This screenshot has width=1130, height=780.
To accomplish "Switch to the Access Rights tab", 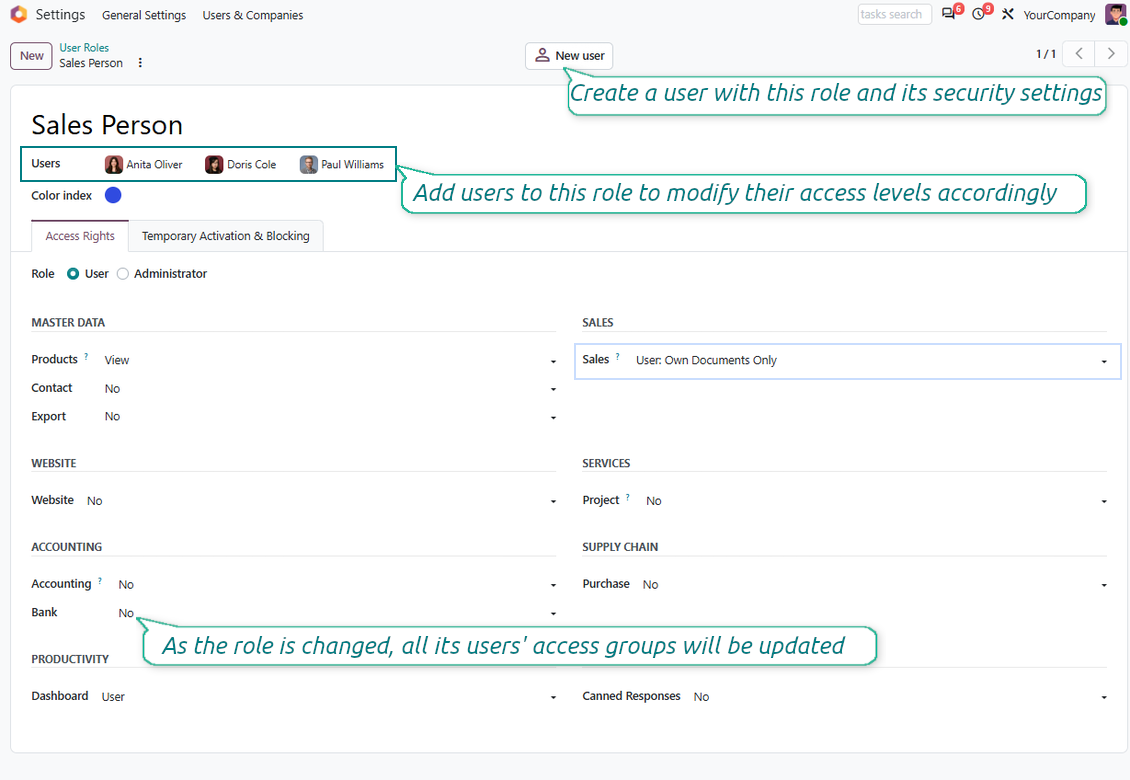I will [80, 236].
